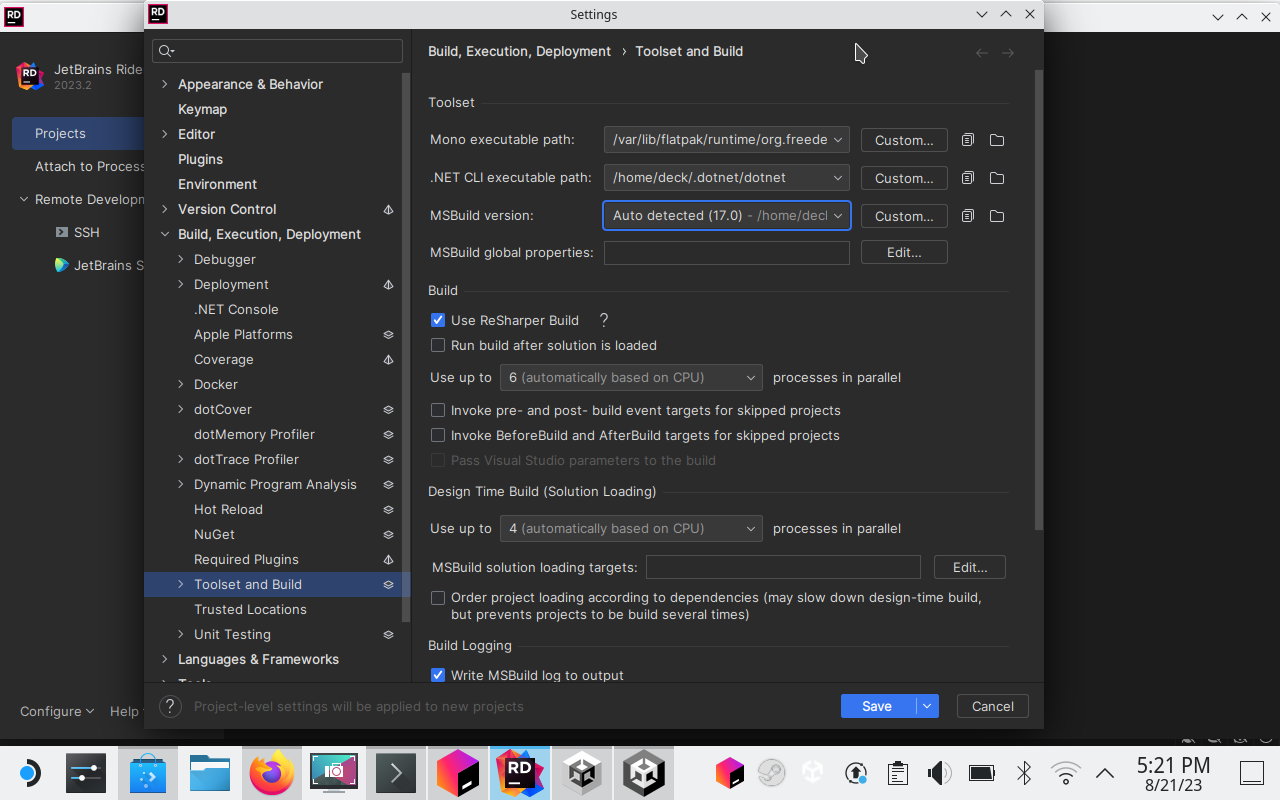Copy the .NET CLI executable path

pos(967,178)
